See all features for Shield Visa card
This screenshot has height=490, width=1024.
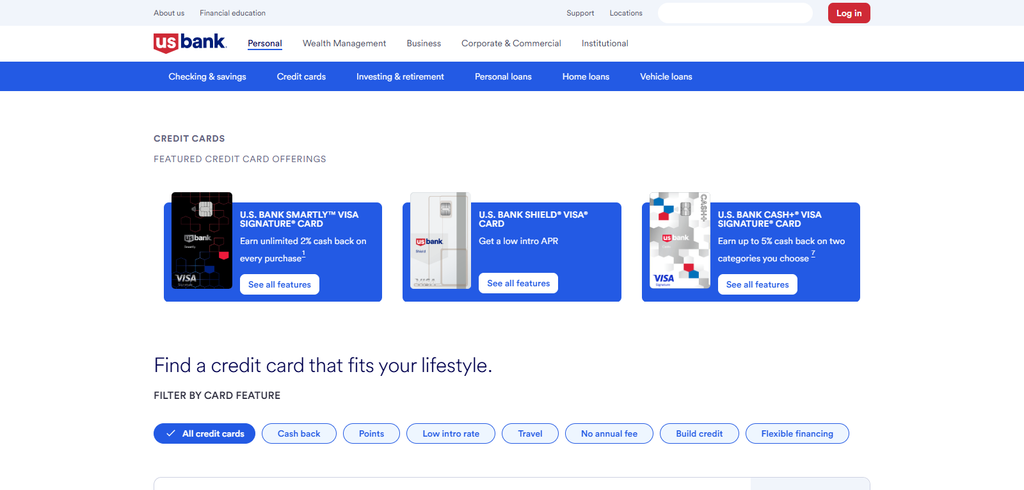519,284
